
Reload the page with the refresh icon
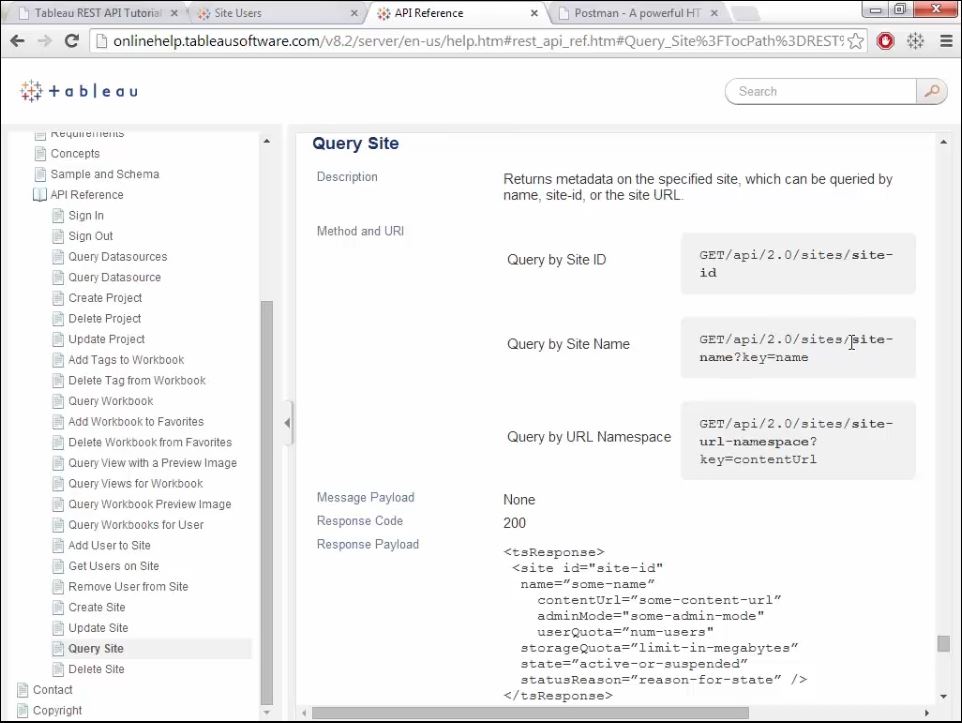pyautogui.click(x=72, y=41)
